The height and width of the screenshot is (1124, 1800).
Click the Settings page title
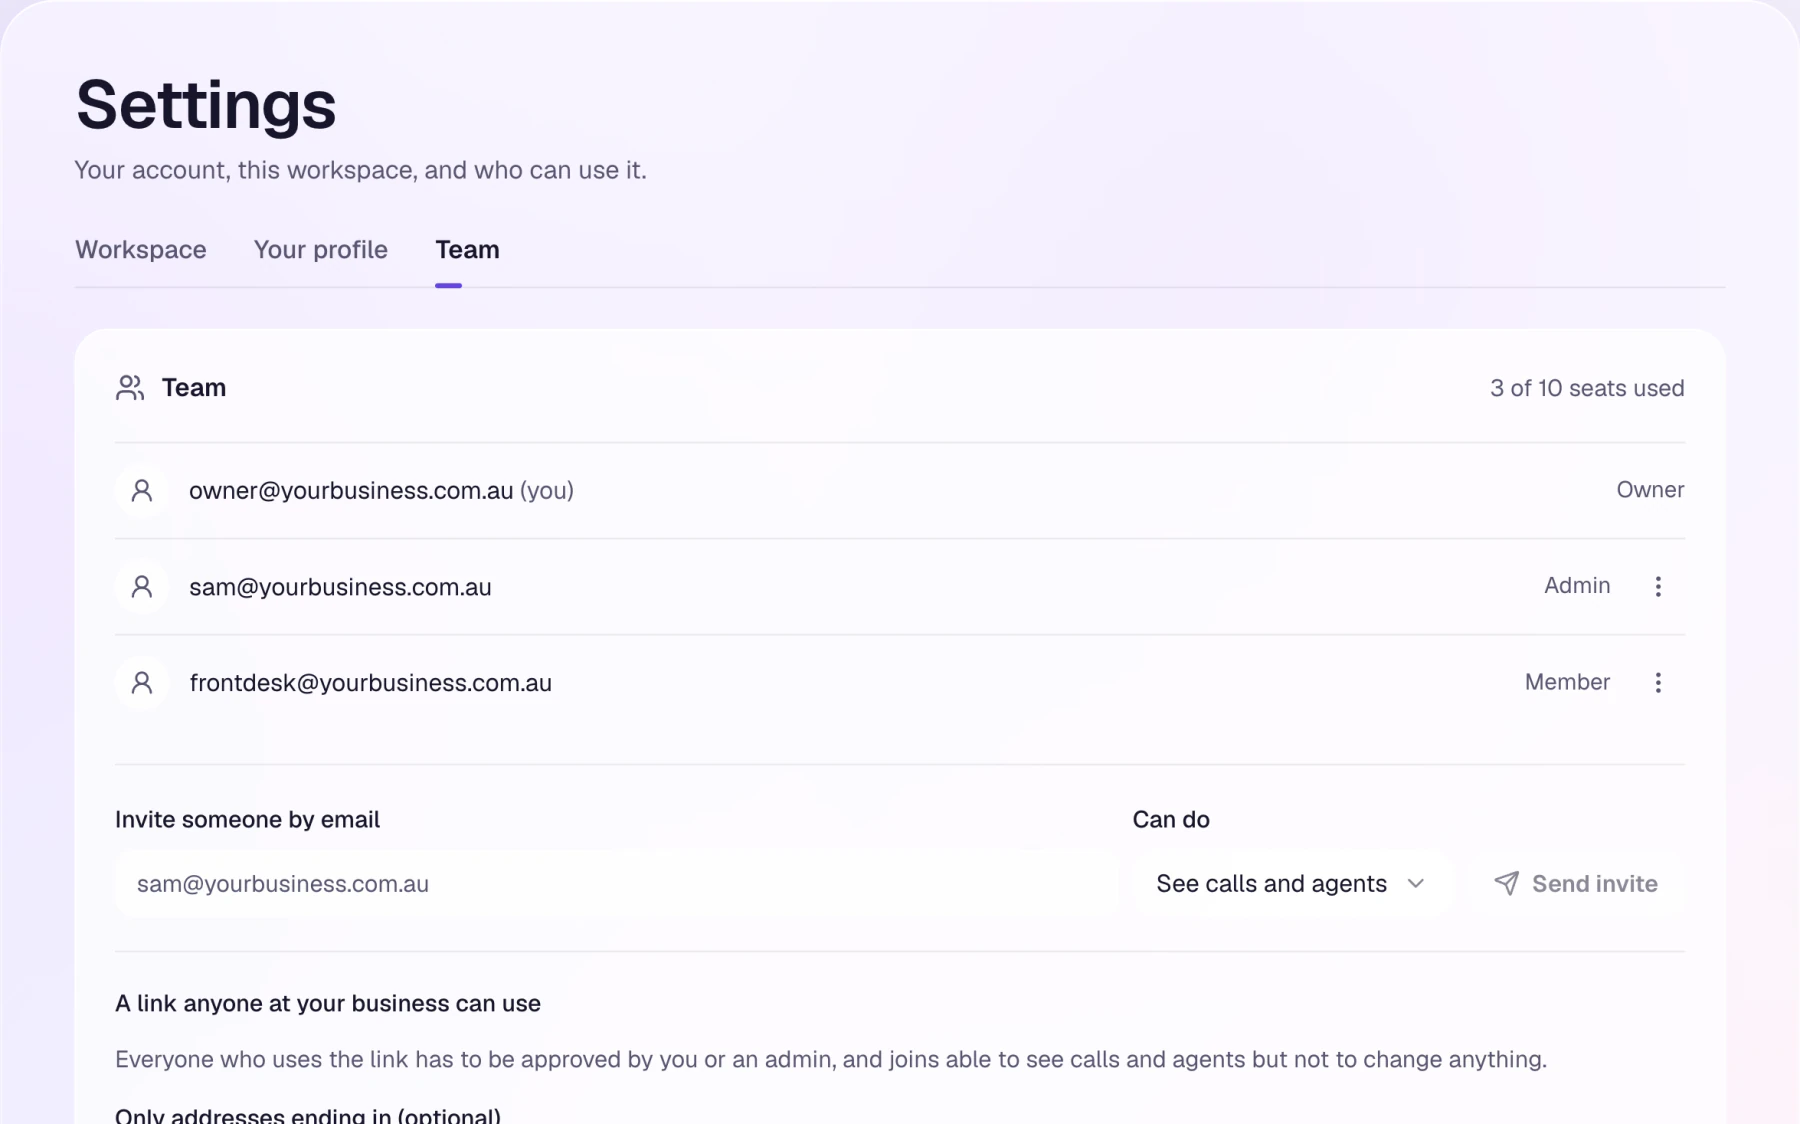click(206, 105)
